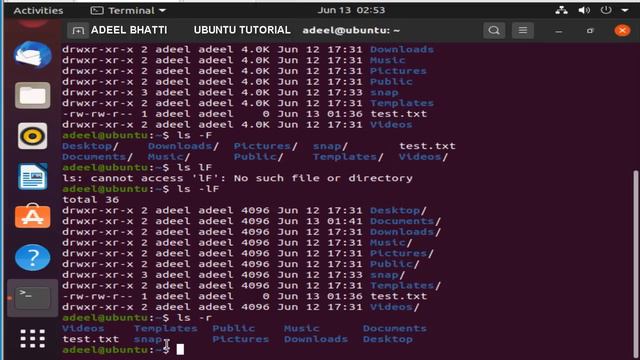The image size is (640, 360).
Task: Click 'Videos/' in the ls -lF listing
Action: pos(395,307)
